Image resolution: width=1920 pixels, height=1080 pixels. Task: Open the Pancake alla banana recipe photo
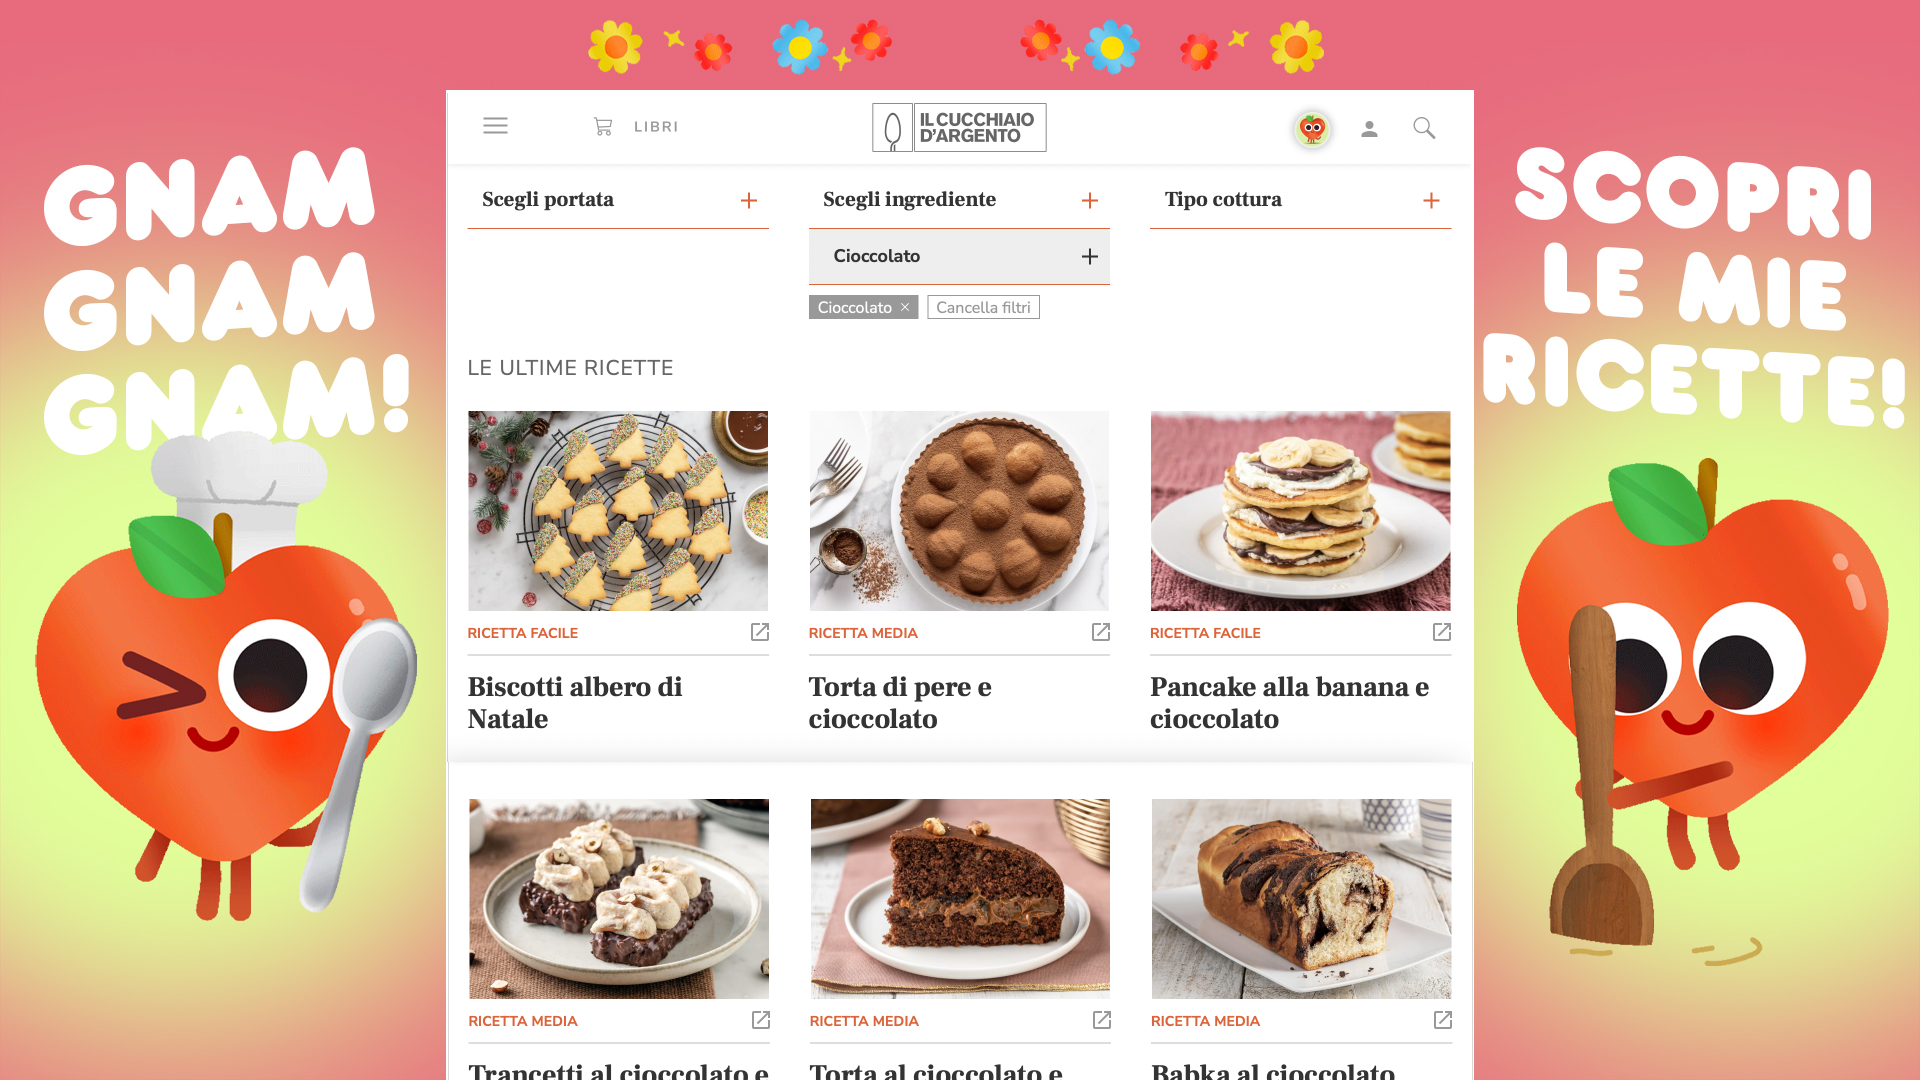click(1300, 511)
